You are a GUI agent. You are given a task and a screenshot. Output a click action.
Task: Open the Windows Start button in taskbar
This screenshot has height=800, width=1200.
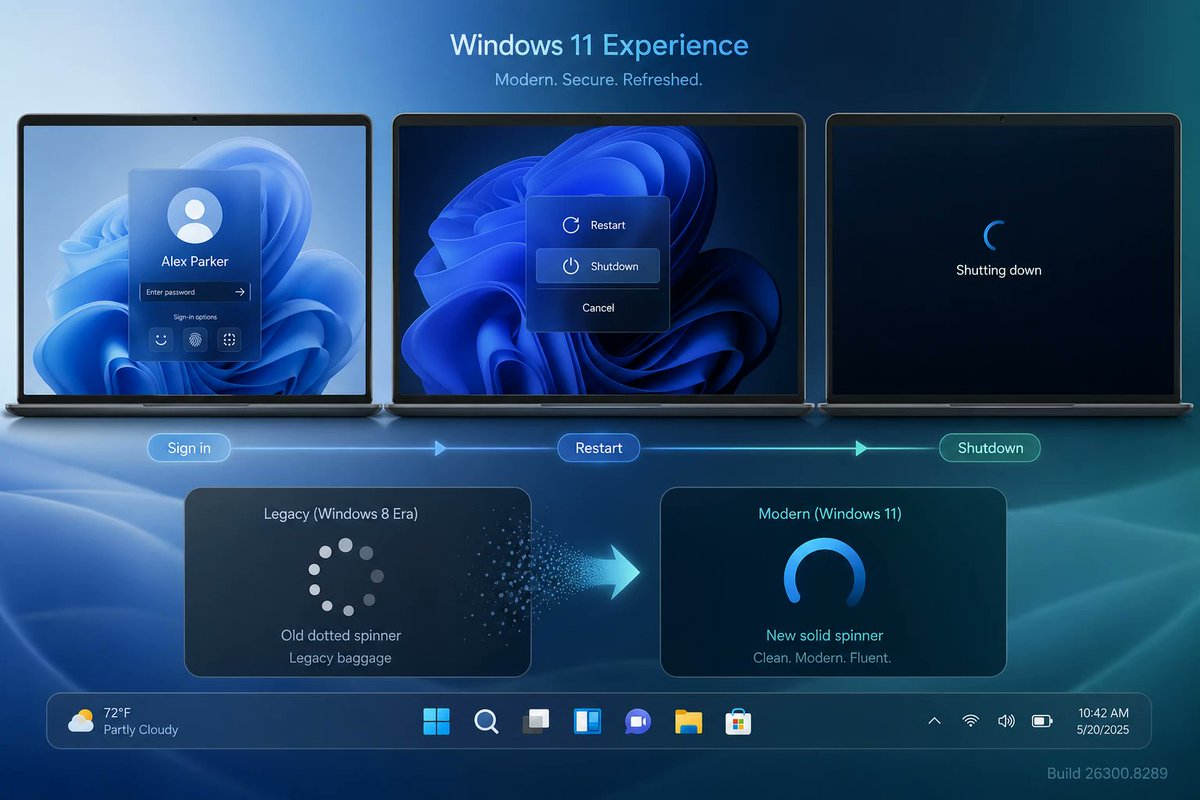pyautogui.click(x=436, y=721)
